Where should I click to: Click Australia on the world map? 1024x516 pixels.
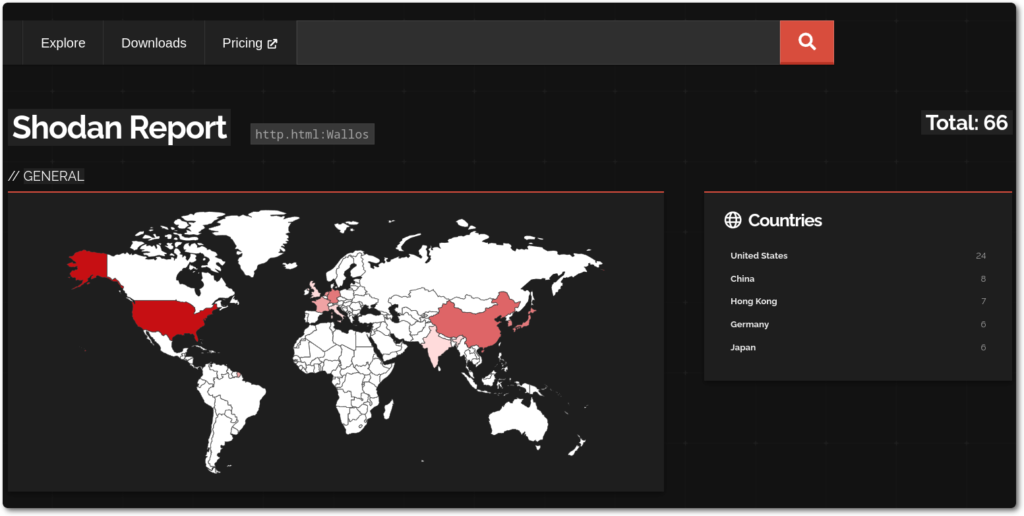point(517,420)
